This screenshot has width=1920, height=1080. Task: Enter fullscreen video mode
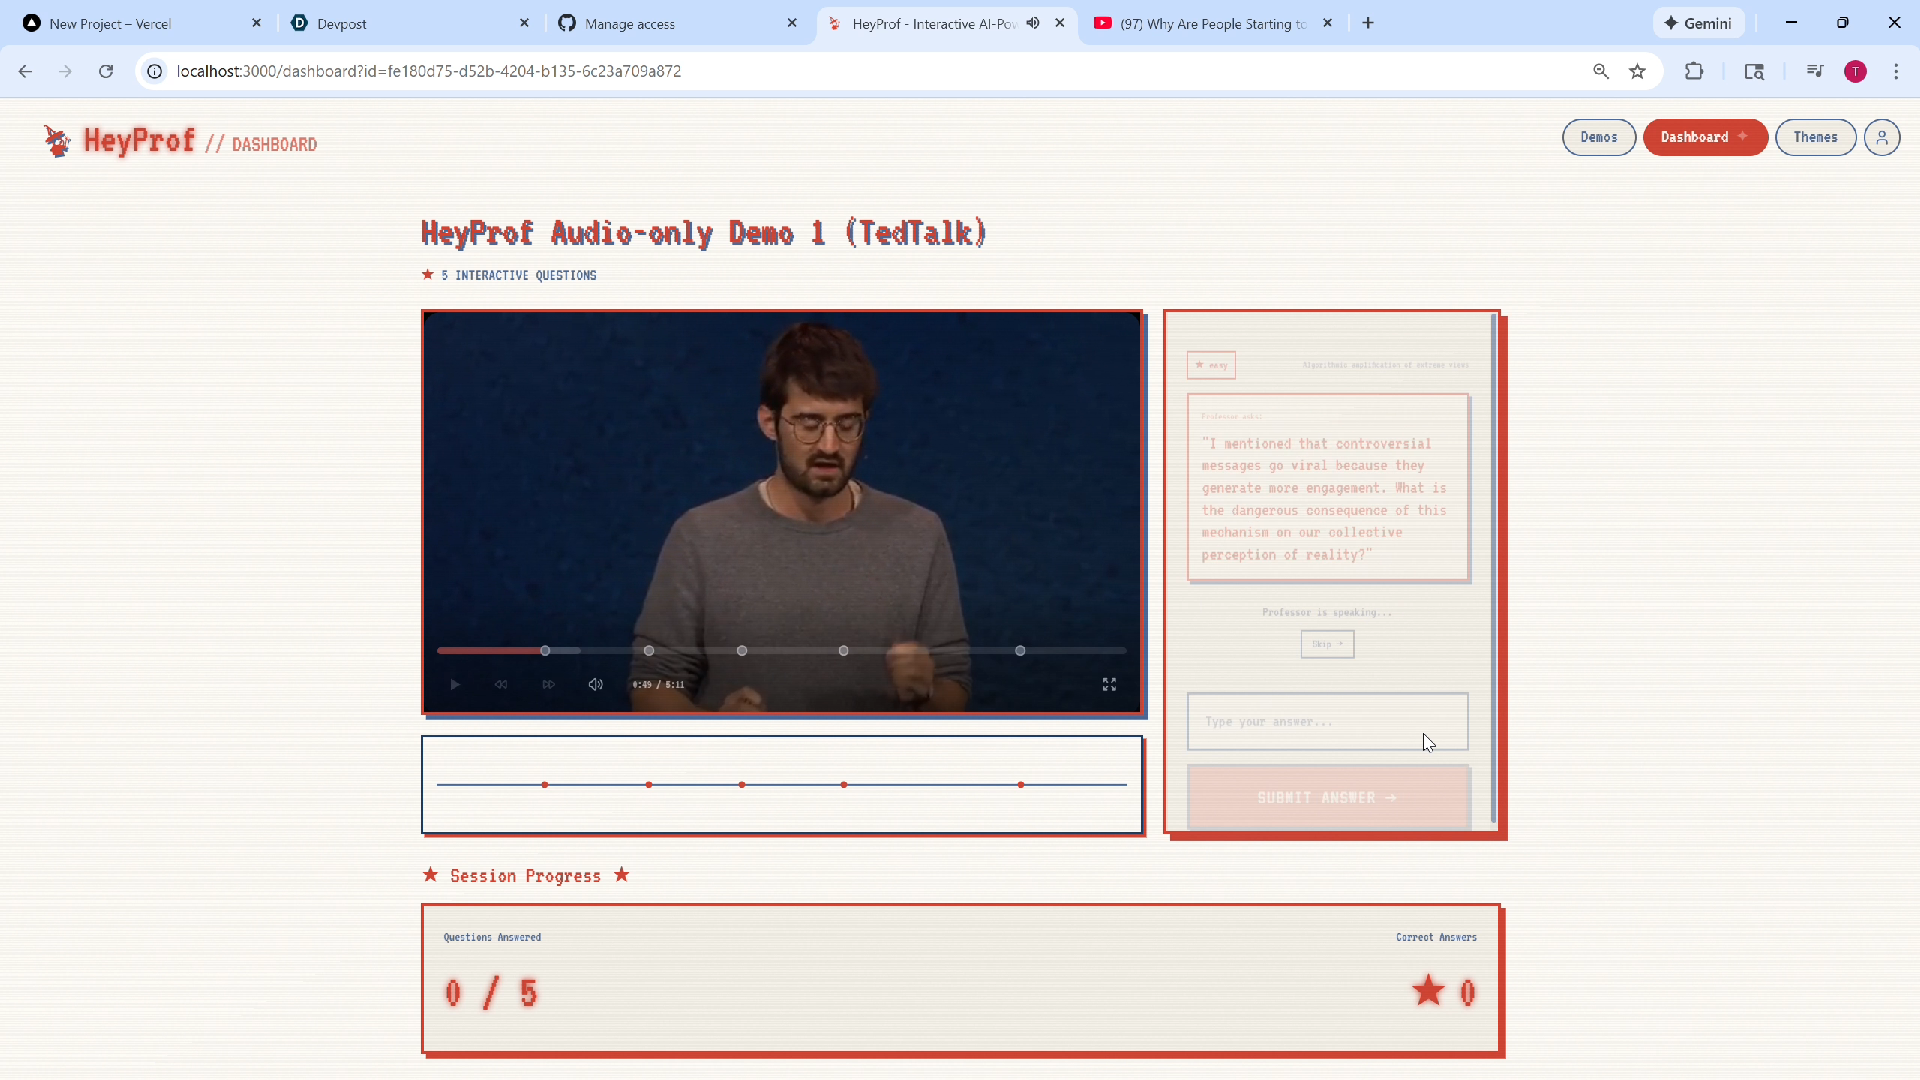(1109, 685)
